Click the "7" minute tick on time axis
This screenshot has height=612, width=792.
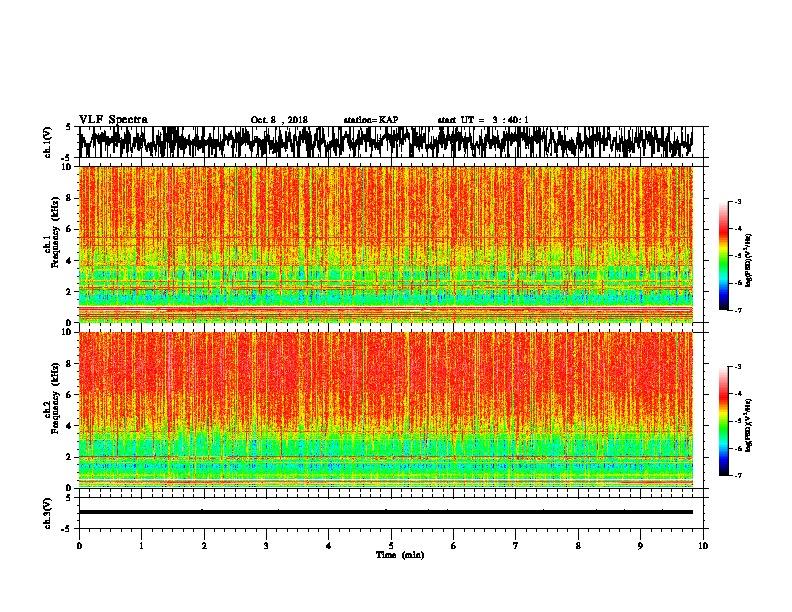point(516,546)
